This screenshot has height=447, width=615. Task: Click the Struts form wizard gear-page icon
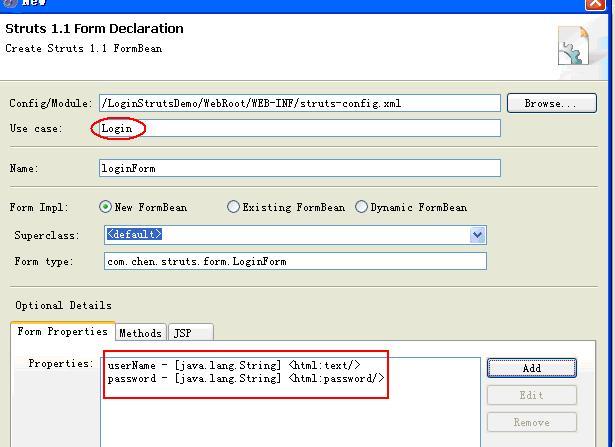(573, 45)
